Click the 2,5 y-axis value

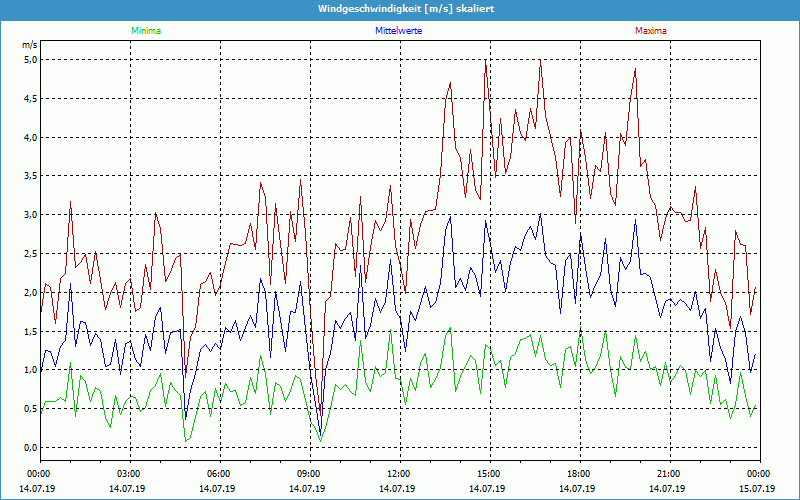(x=31, y=254)
